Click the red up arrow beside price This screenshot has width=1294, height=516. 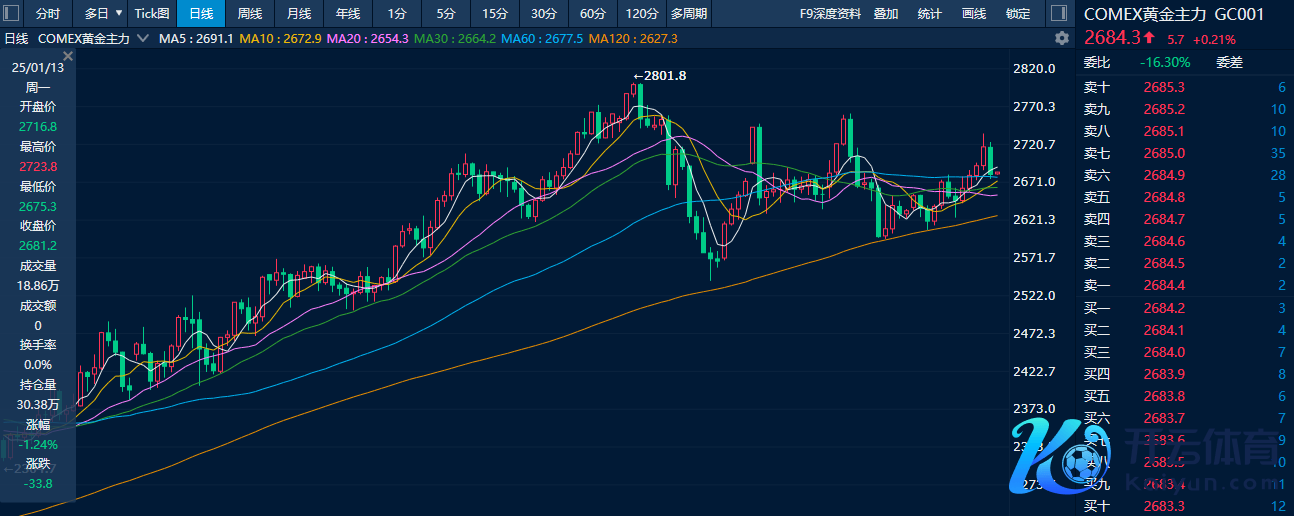coord(1149,39)
